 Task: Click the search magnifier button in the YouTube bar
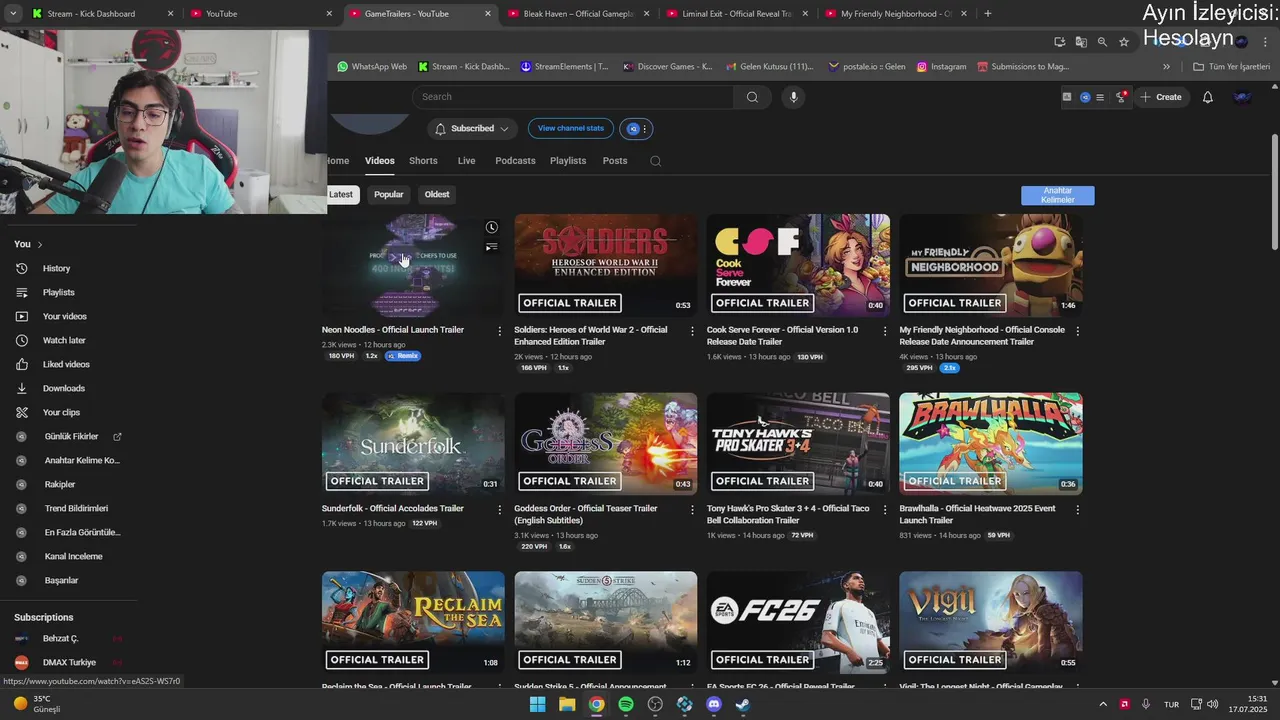[752, 97]
